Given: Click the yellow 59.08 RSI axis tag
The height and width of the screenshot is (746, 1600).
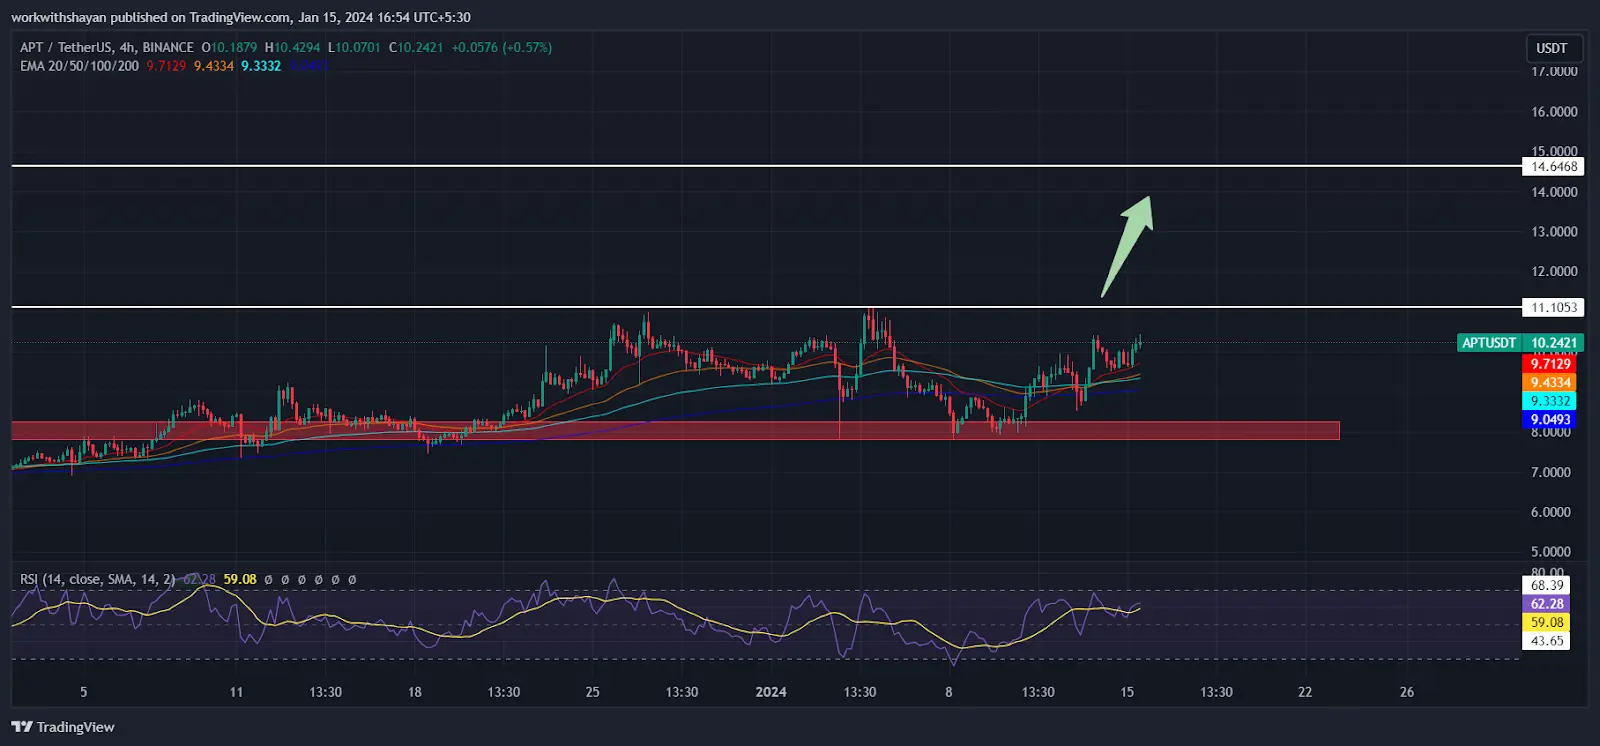Looking at the screenshot, I should click(x=1547, y=622).
